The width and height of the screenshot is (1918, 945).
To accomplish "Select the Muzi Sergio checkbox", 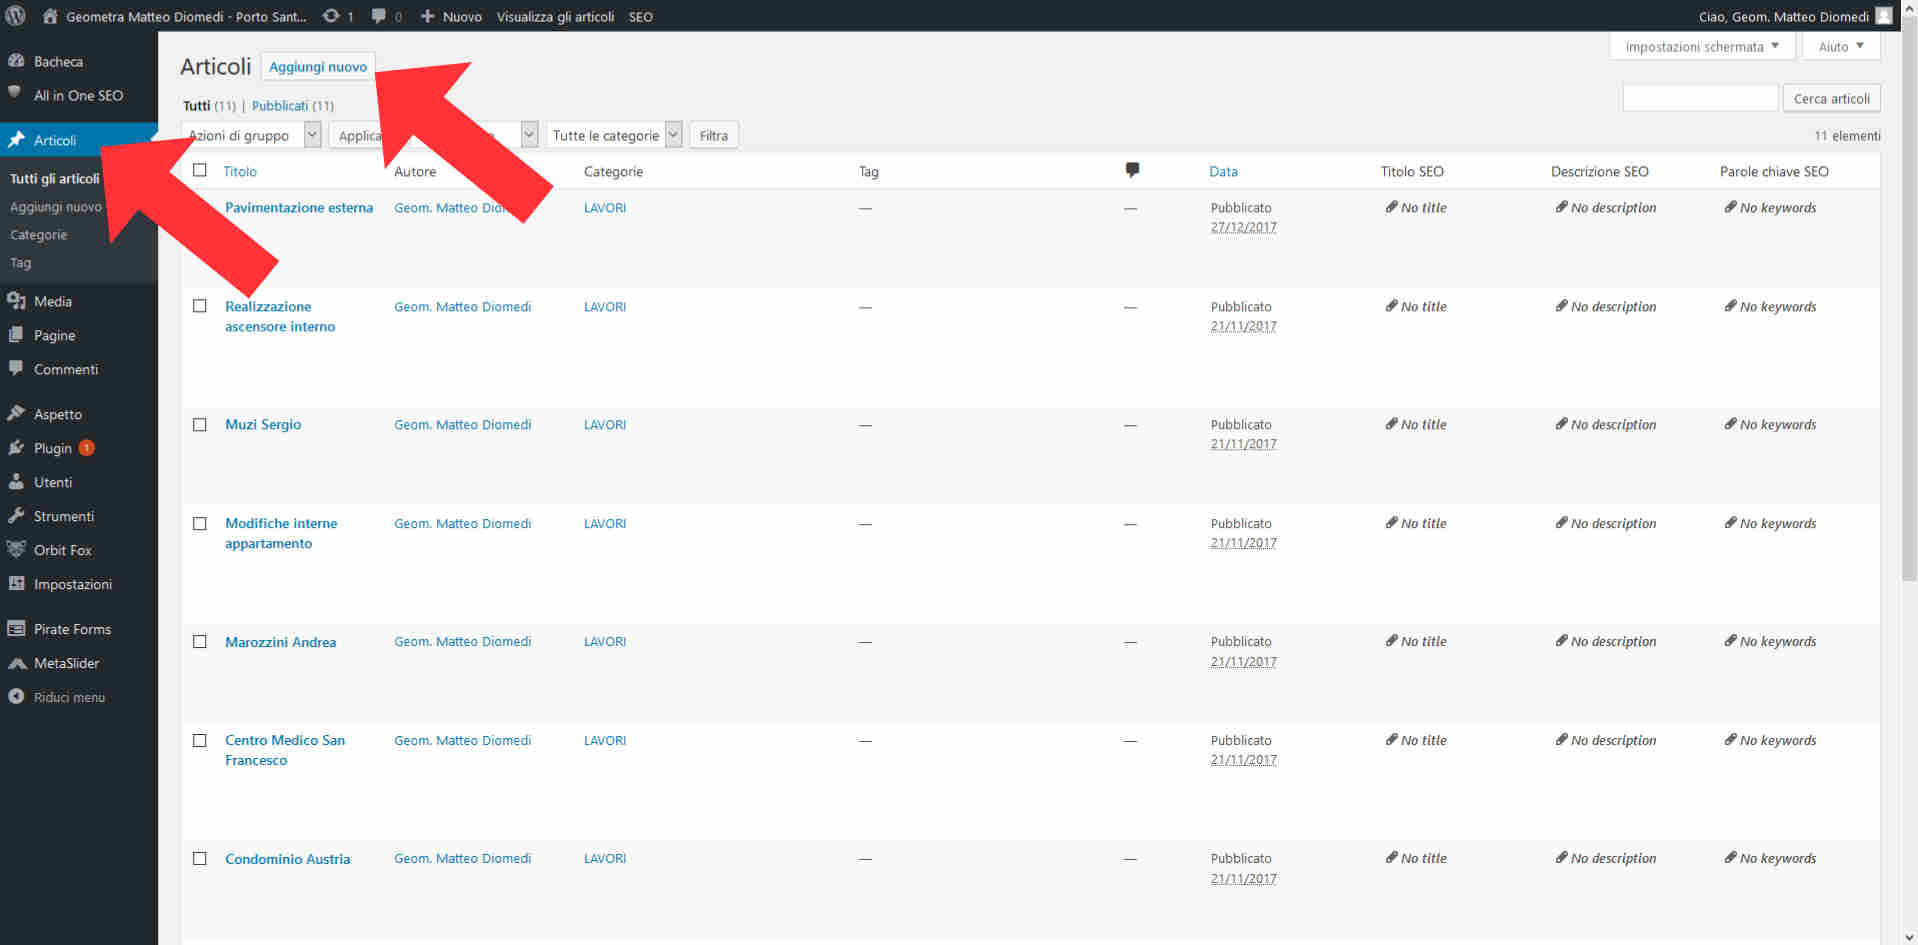I will coord(200,425).
